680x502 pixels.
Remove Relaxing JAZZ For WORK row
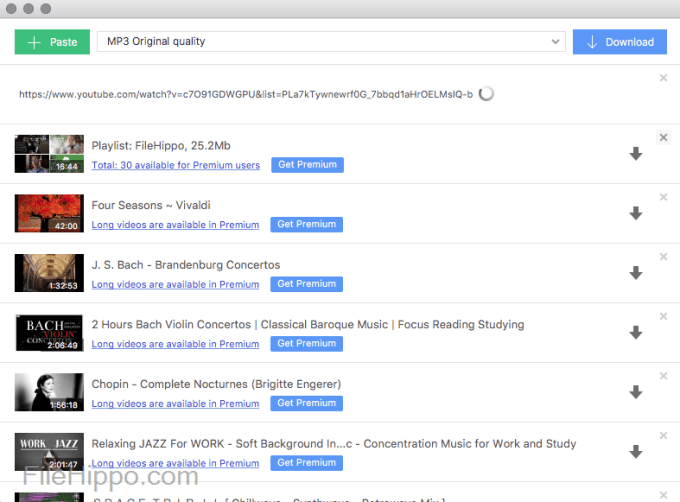pos(663,436)
